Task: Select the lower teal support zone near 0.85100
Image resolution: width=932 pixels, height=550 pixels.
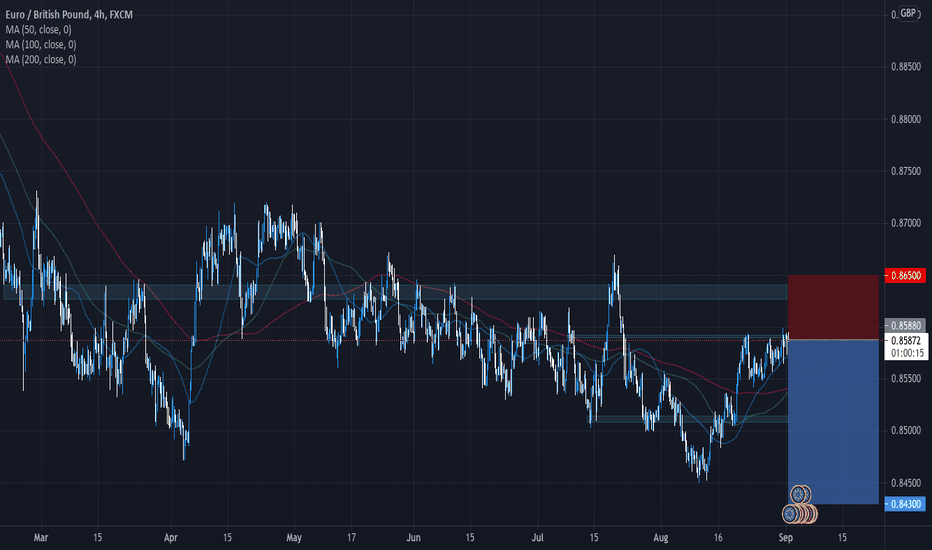Action: coord(691,419)
